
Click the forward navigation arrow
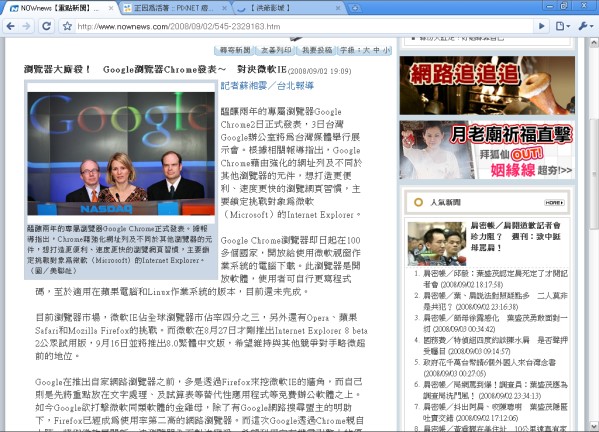[x=26, y=26]
